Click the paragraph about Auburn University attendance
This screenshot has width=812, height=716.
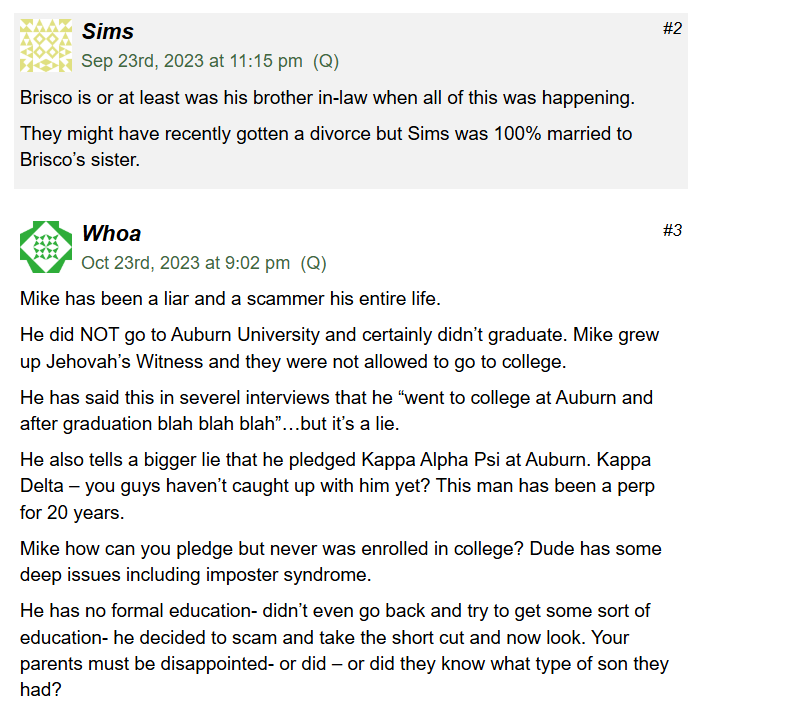[x=339, y=348]
